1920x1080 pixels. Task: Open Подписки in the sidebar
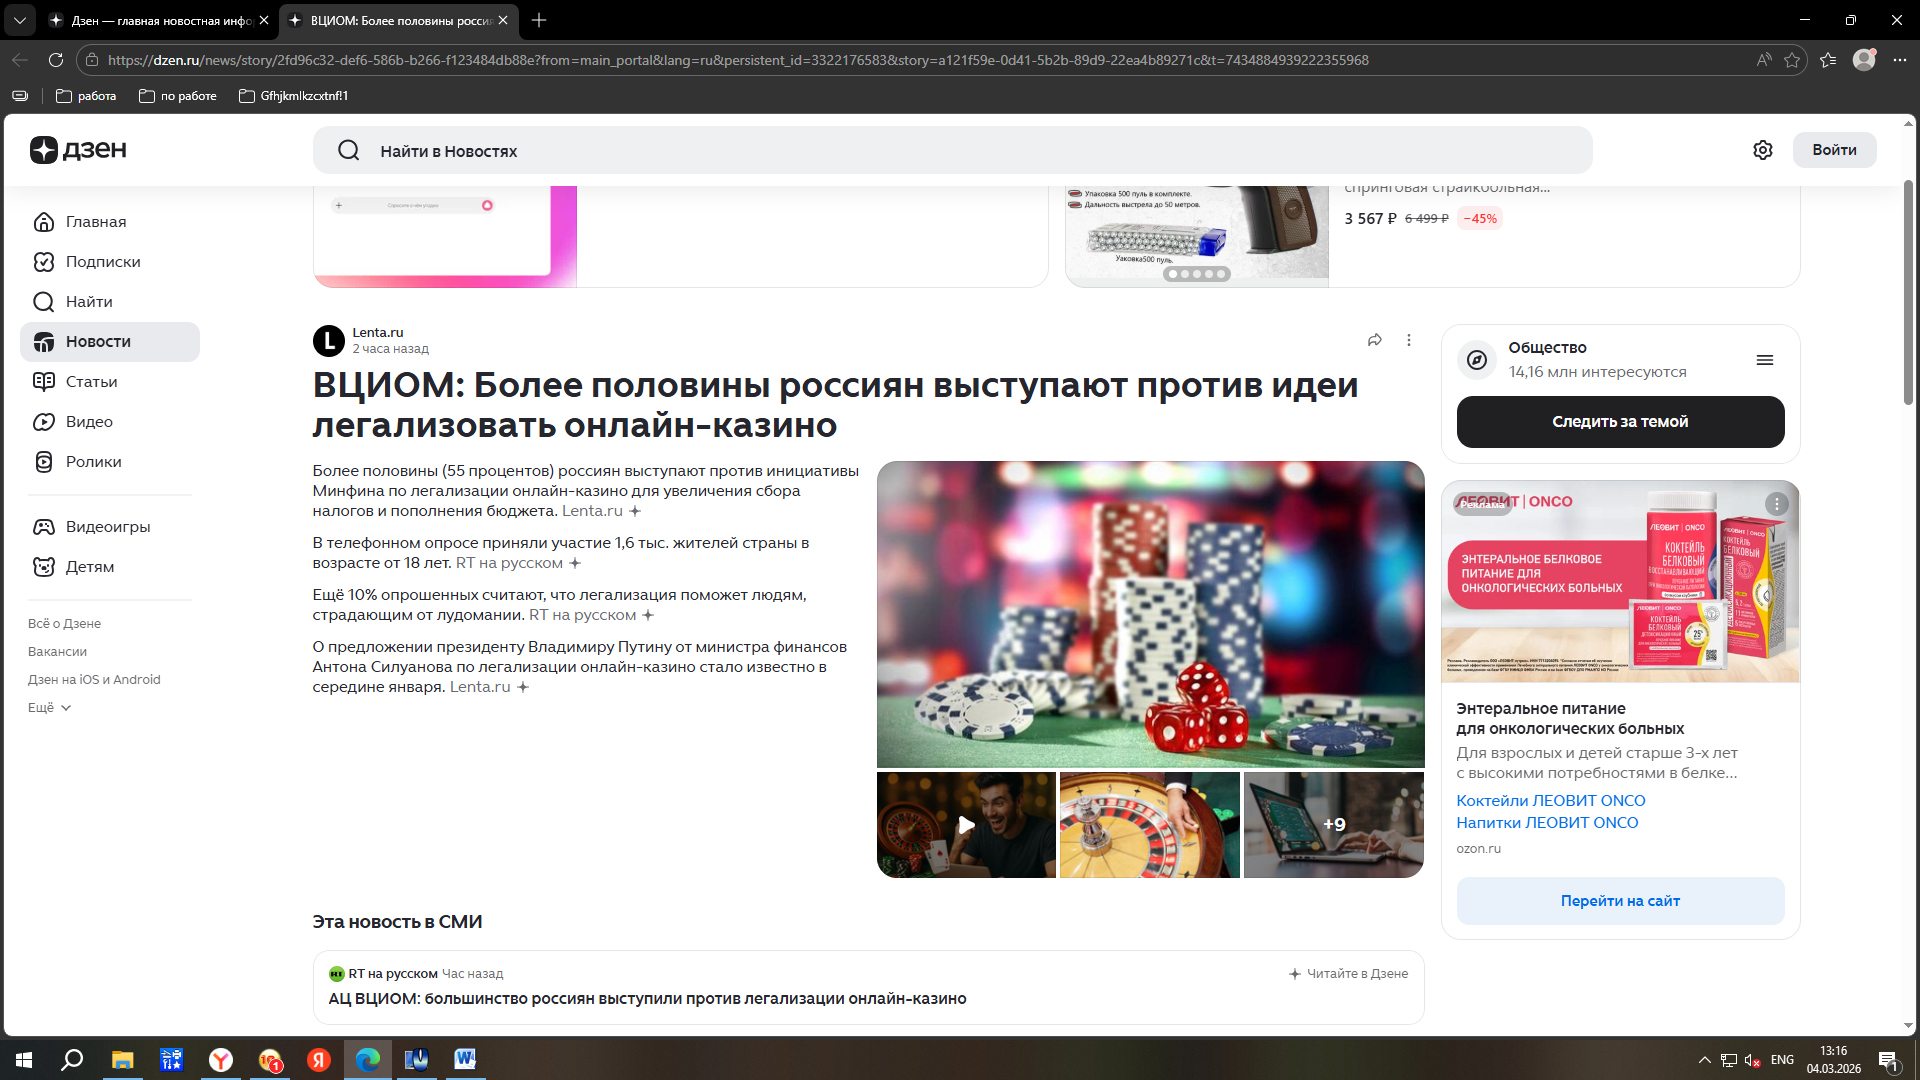(x=110, y=262)
